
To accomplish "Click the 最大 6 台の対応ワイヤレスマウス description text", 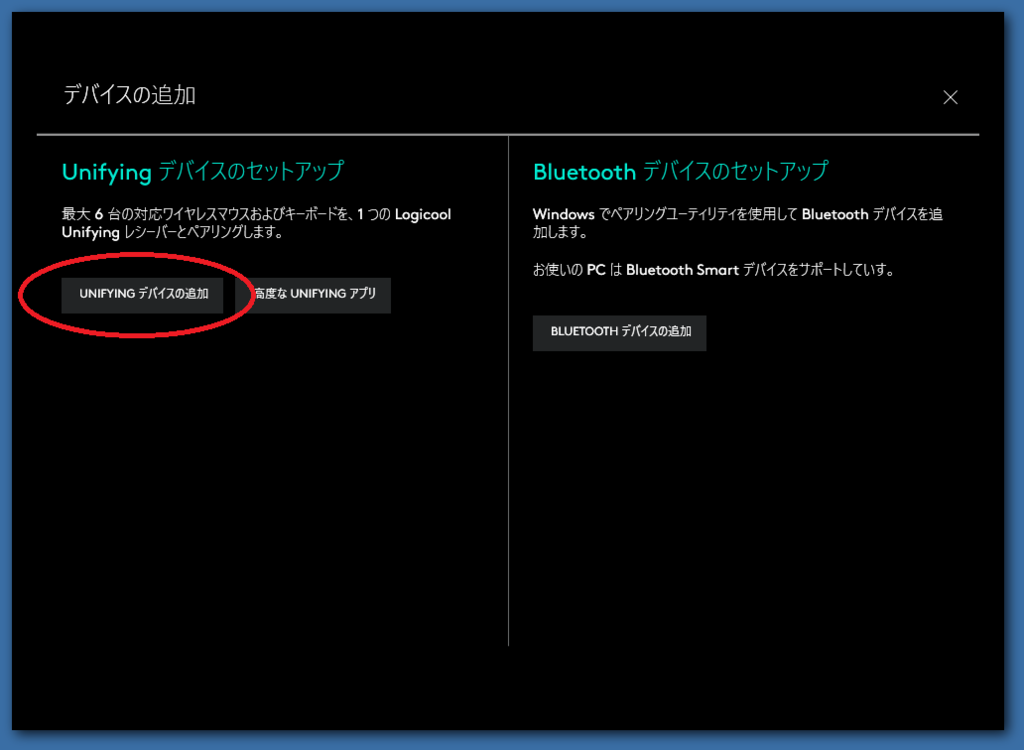I will click(256, 223).
